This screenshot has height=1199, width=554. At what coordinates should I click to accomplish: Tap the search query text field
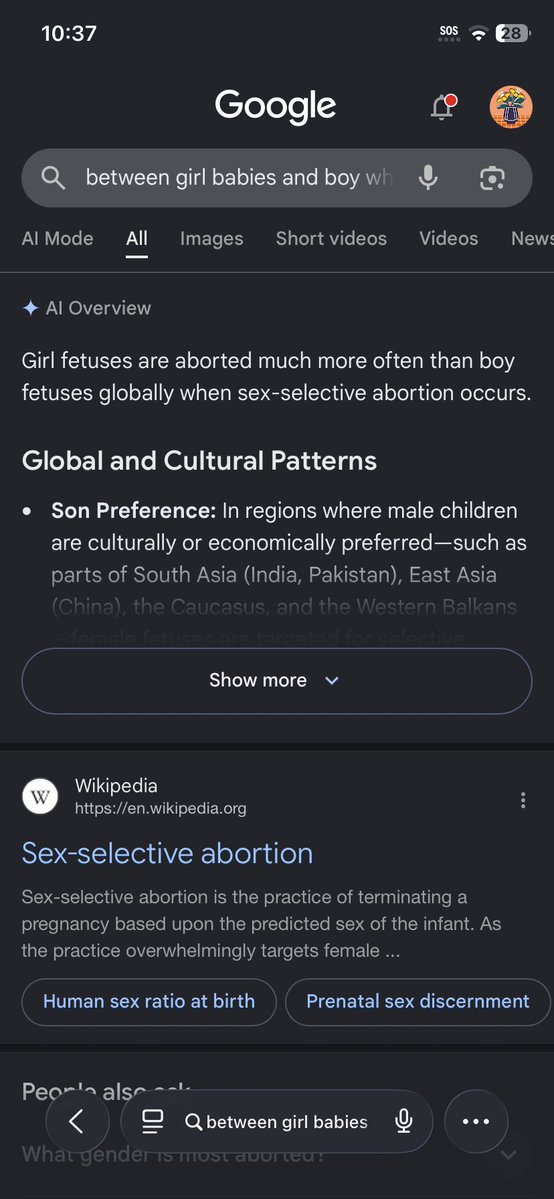239,177
